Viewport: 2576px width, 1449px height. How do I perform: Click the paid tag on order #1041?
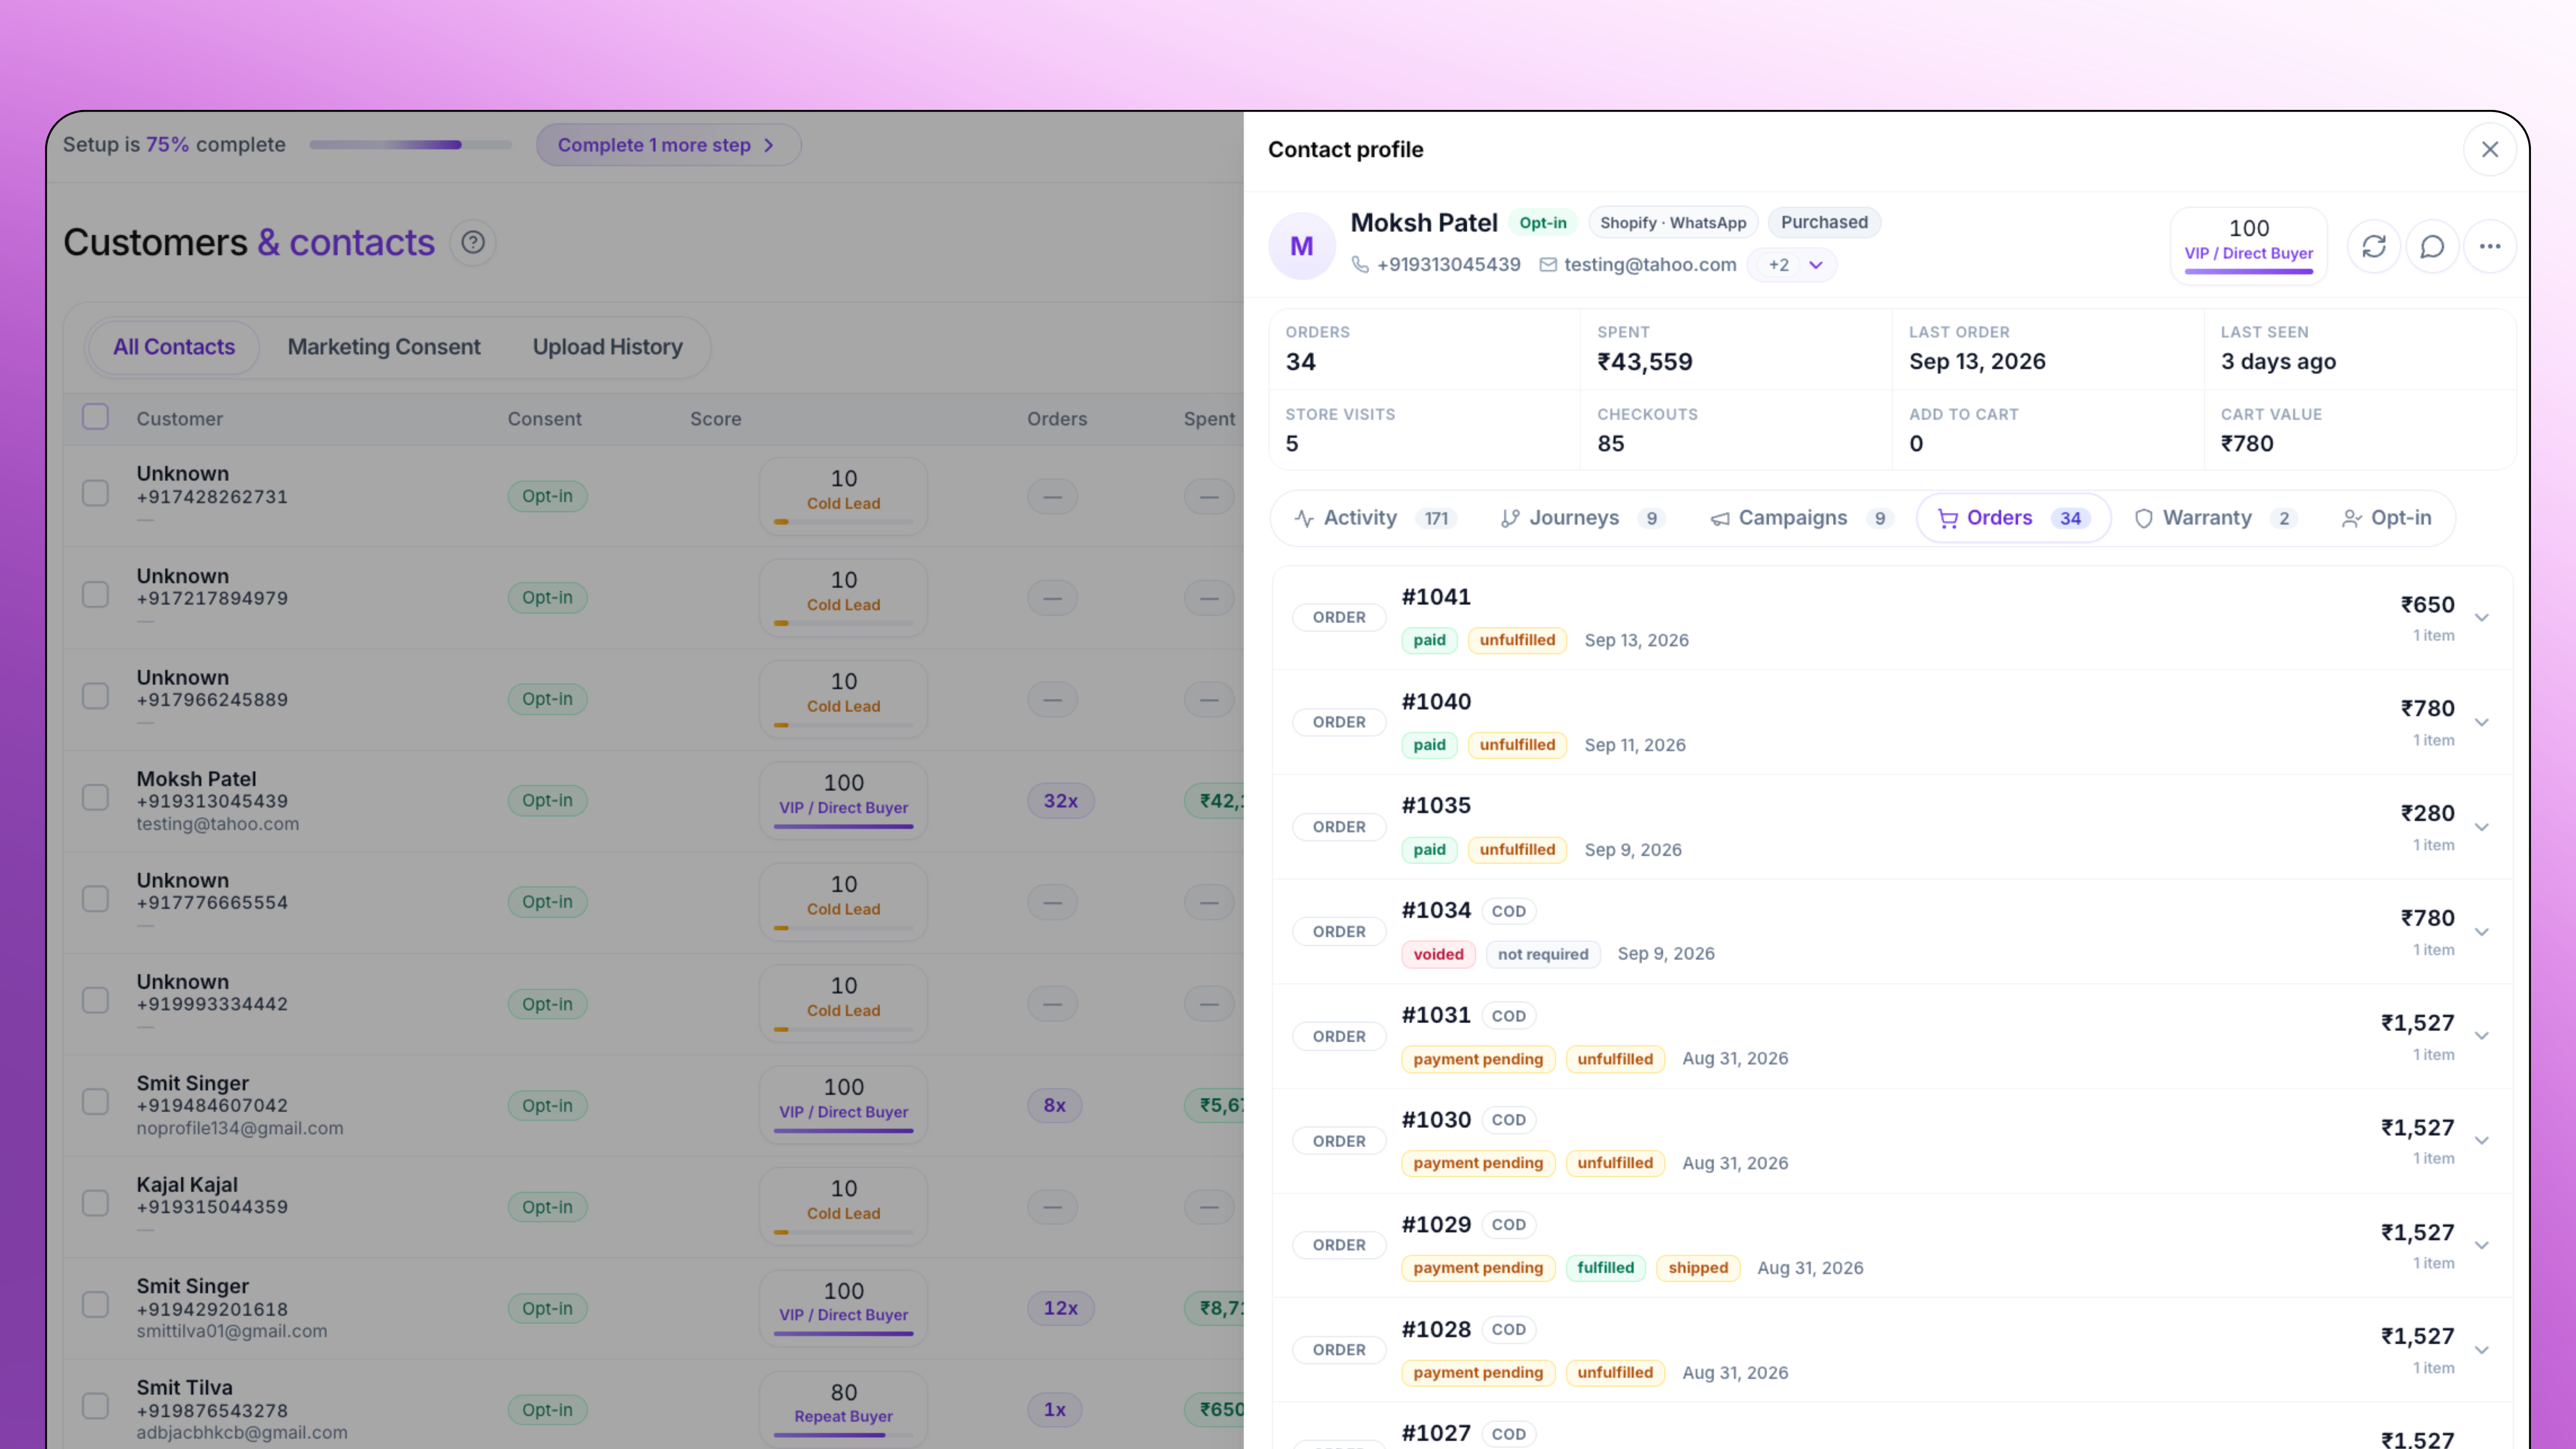click(x=1429, y=640)
